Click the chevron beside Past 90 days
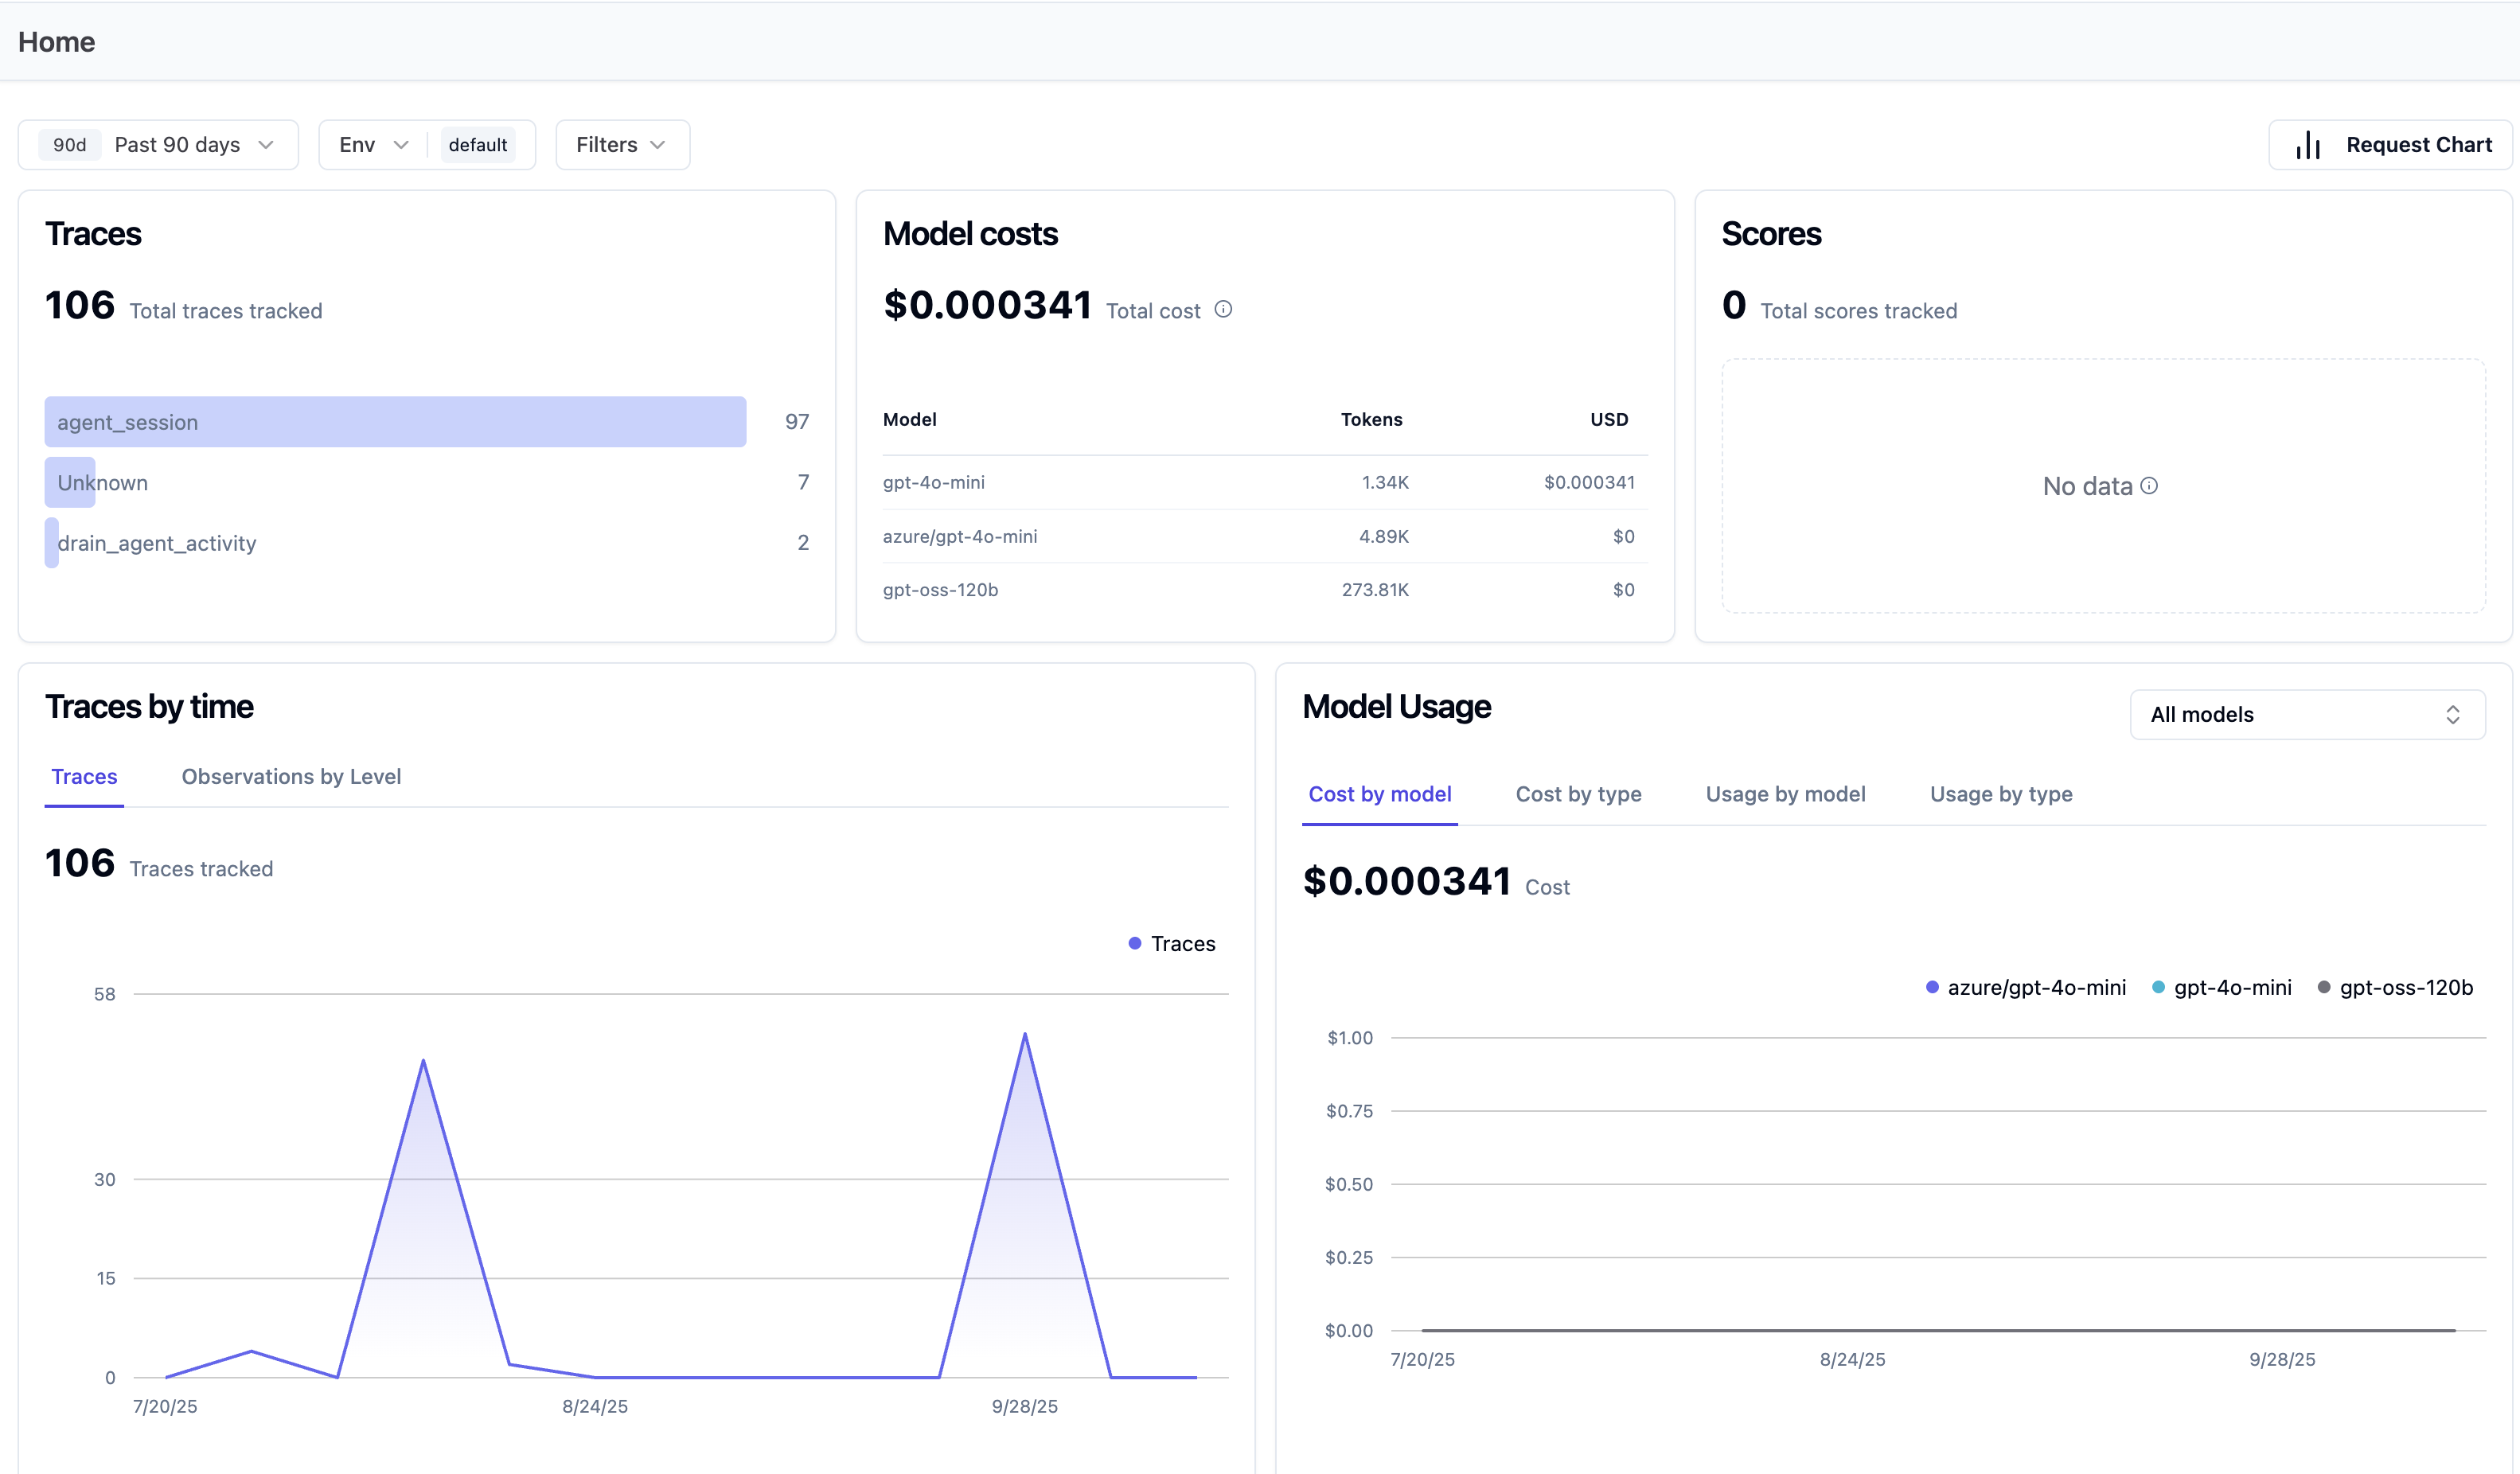2520x1474 pixels. 266,145
